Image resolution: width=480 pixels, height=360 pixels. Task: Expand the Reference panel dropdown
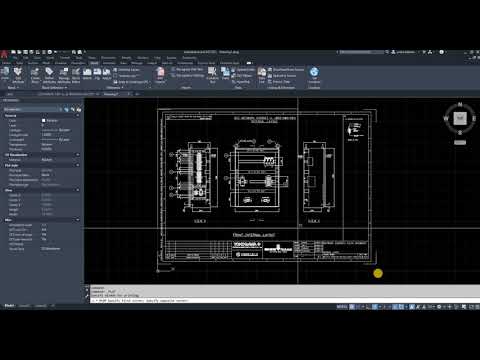pyautogui.click(x=115, y=88)
